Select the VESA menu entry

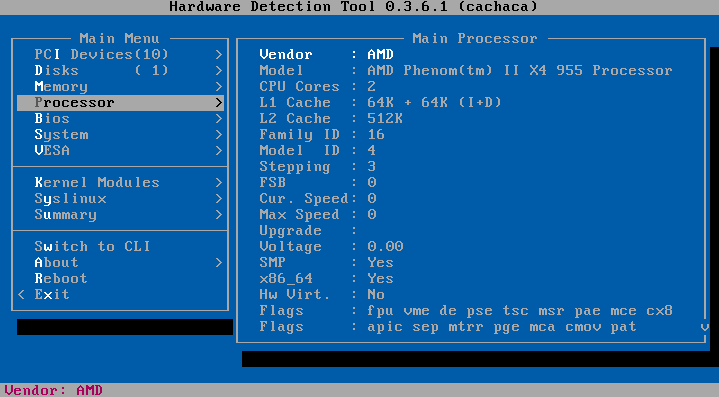[120, 151]
